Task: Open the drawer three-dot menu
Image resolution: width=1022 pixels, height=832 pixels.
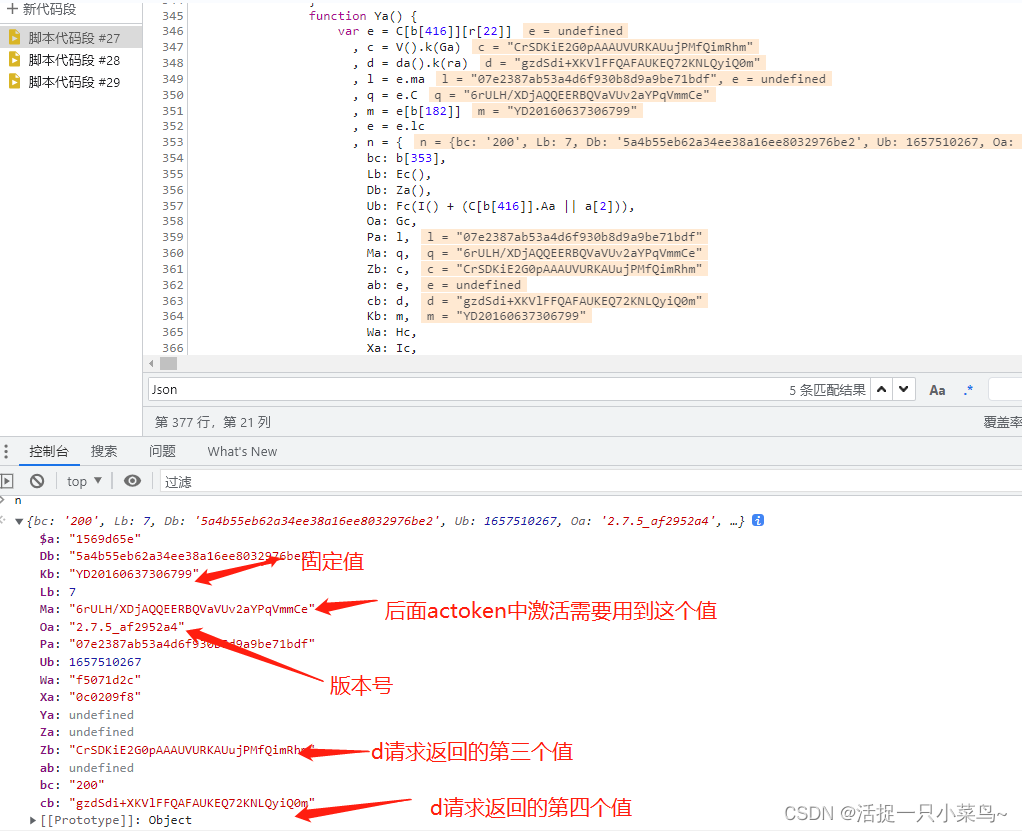Action: coord(7,451)
